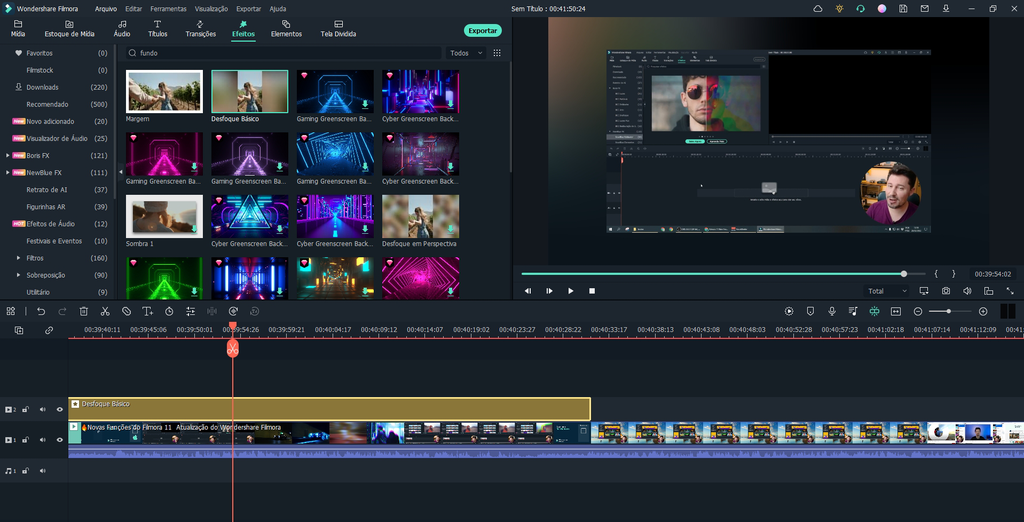Click the cloud icon in title bar
1024x522 pixels.
point(818,8)
